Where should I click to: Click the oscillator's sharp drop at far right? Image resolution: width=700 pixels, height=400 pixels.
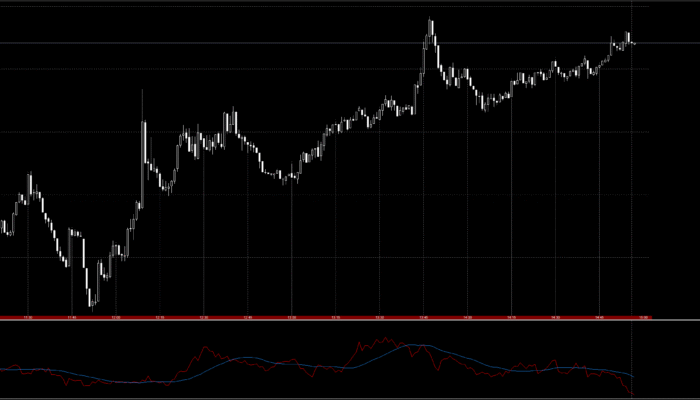click(627, 387)
